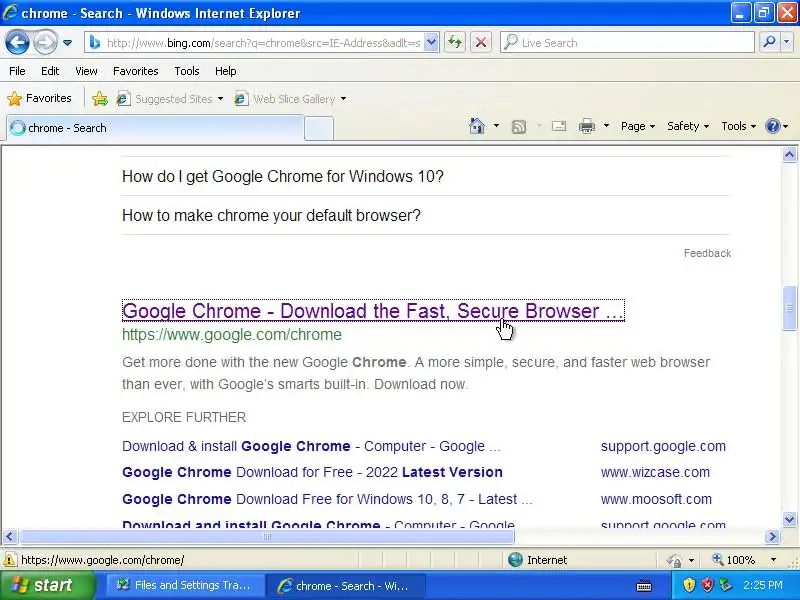Open Google Chrome - Download the Fast, Secure Browser result

click(x=373, y=311)
